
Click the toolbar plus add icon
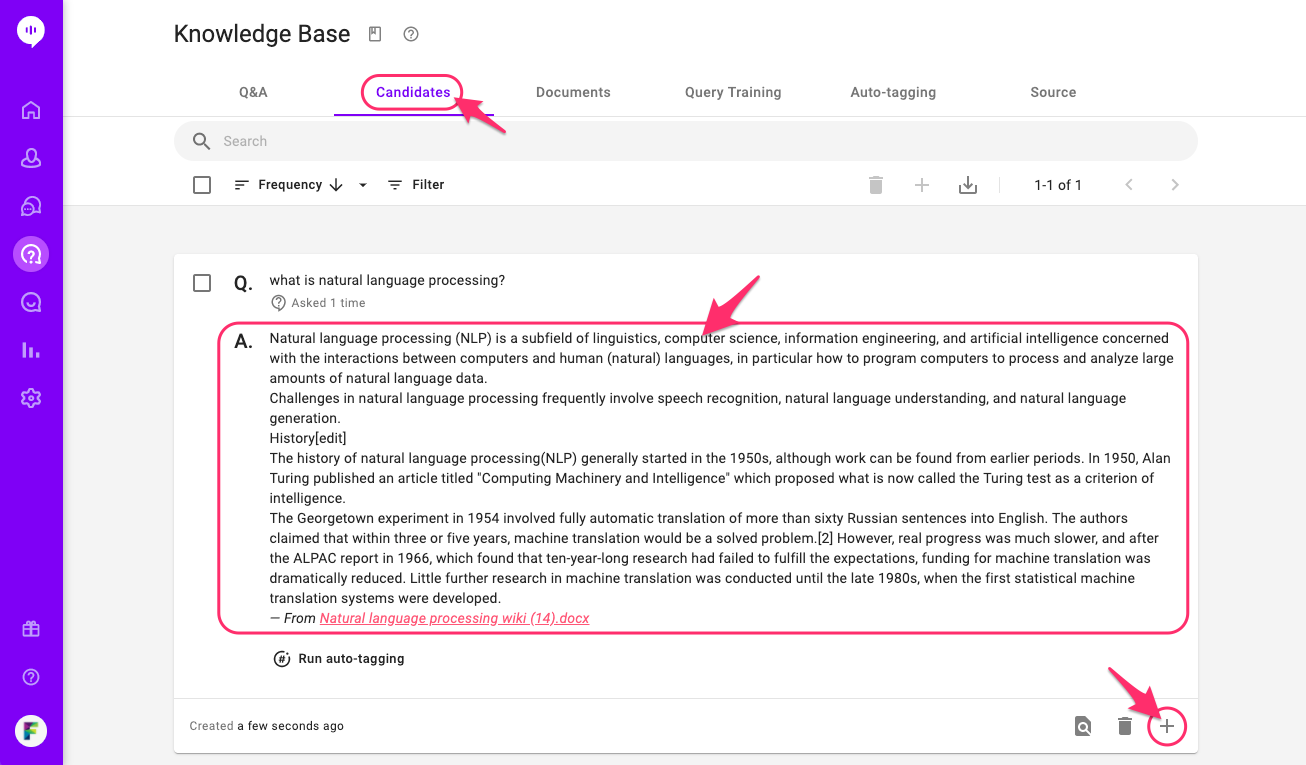click(922, 185)
